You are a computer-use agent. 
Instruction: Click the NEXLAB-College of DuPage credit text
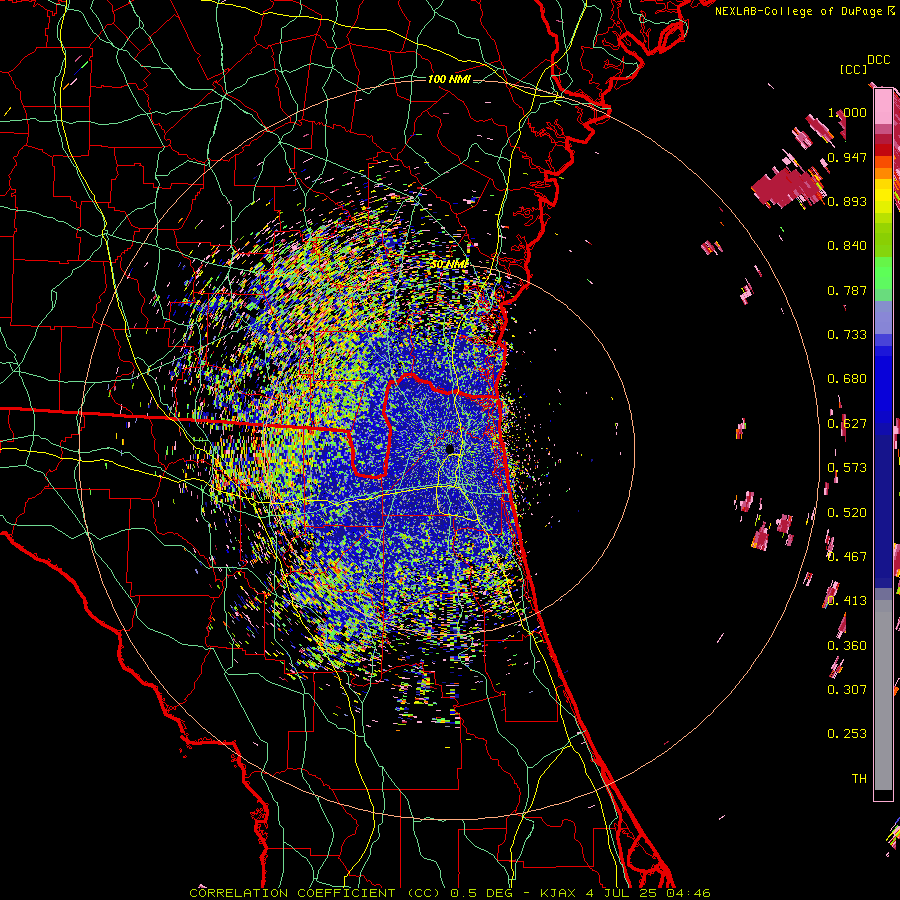800,11
